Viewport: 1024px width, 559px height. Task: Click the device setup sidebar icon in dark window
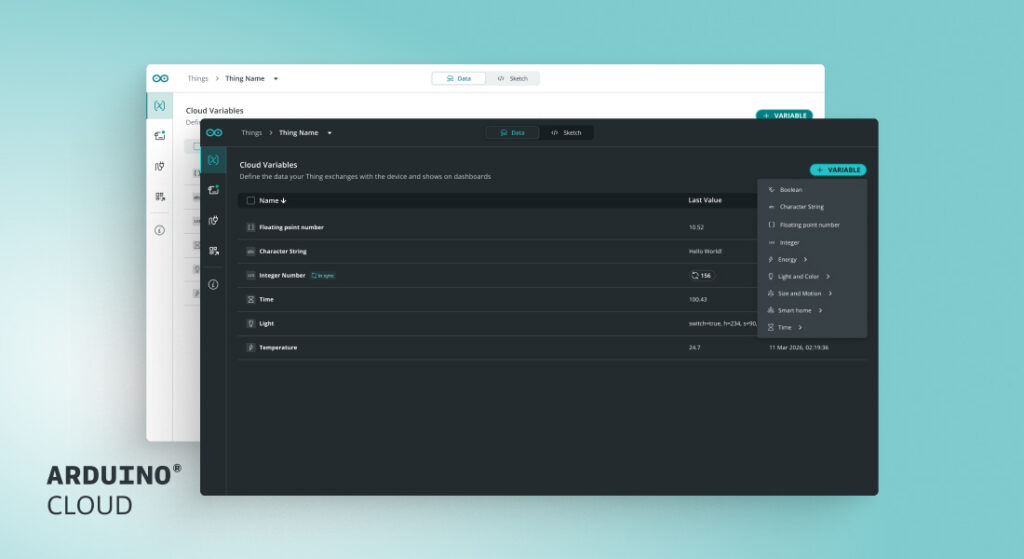(x=213, y=190)
